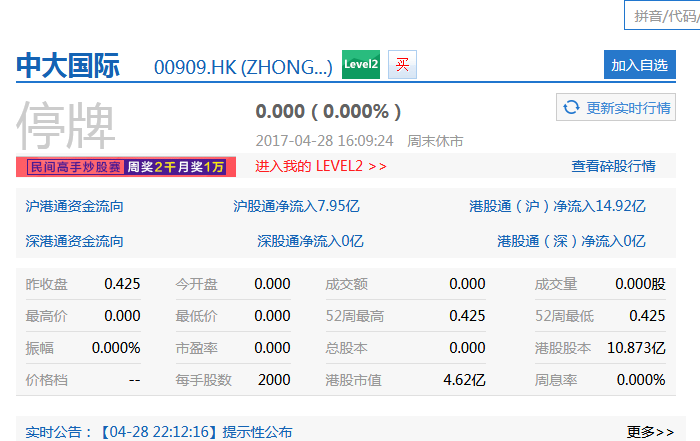700x441 pixels.
Task: Click 每手股数 value 2000
Action: coord(274,380)
